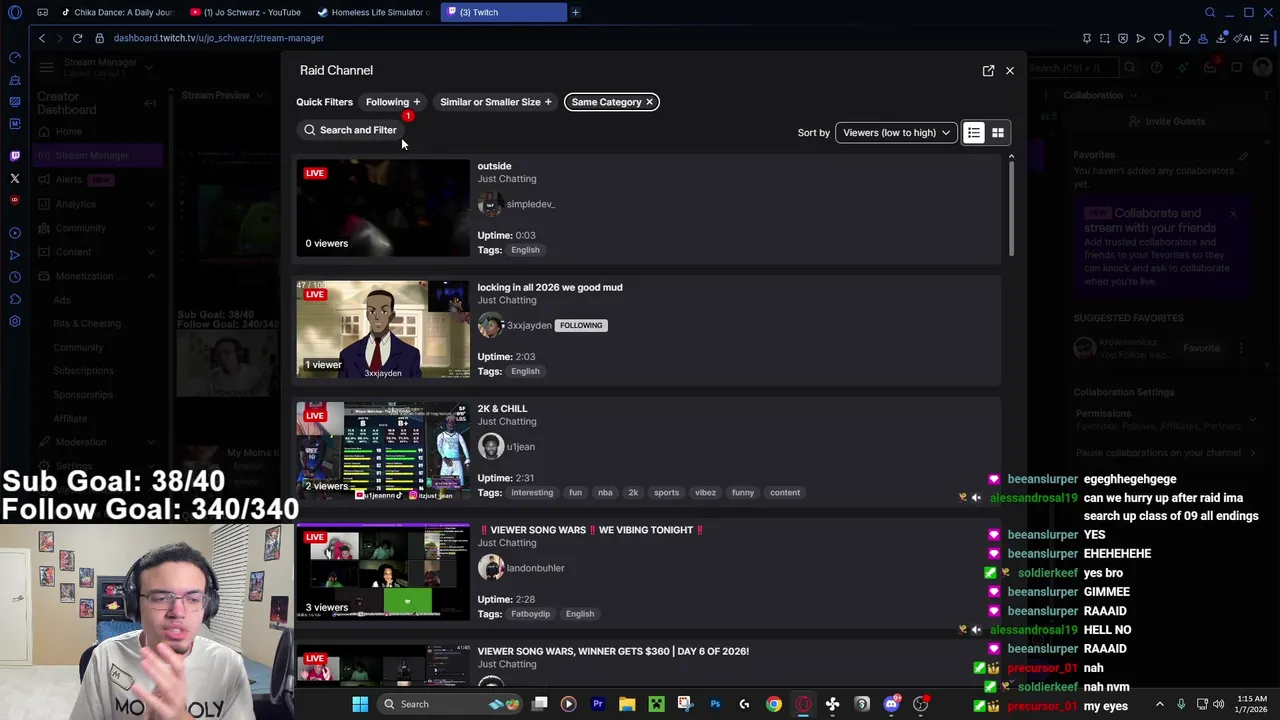1280x720 pixels.
Task: Open Premiere Pro from taskbar
Action: click(598, 704)
